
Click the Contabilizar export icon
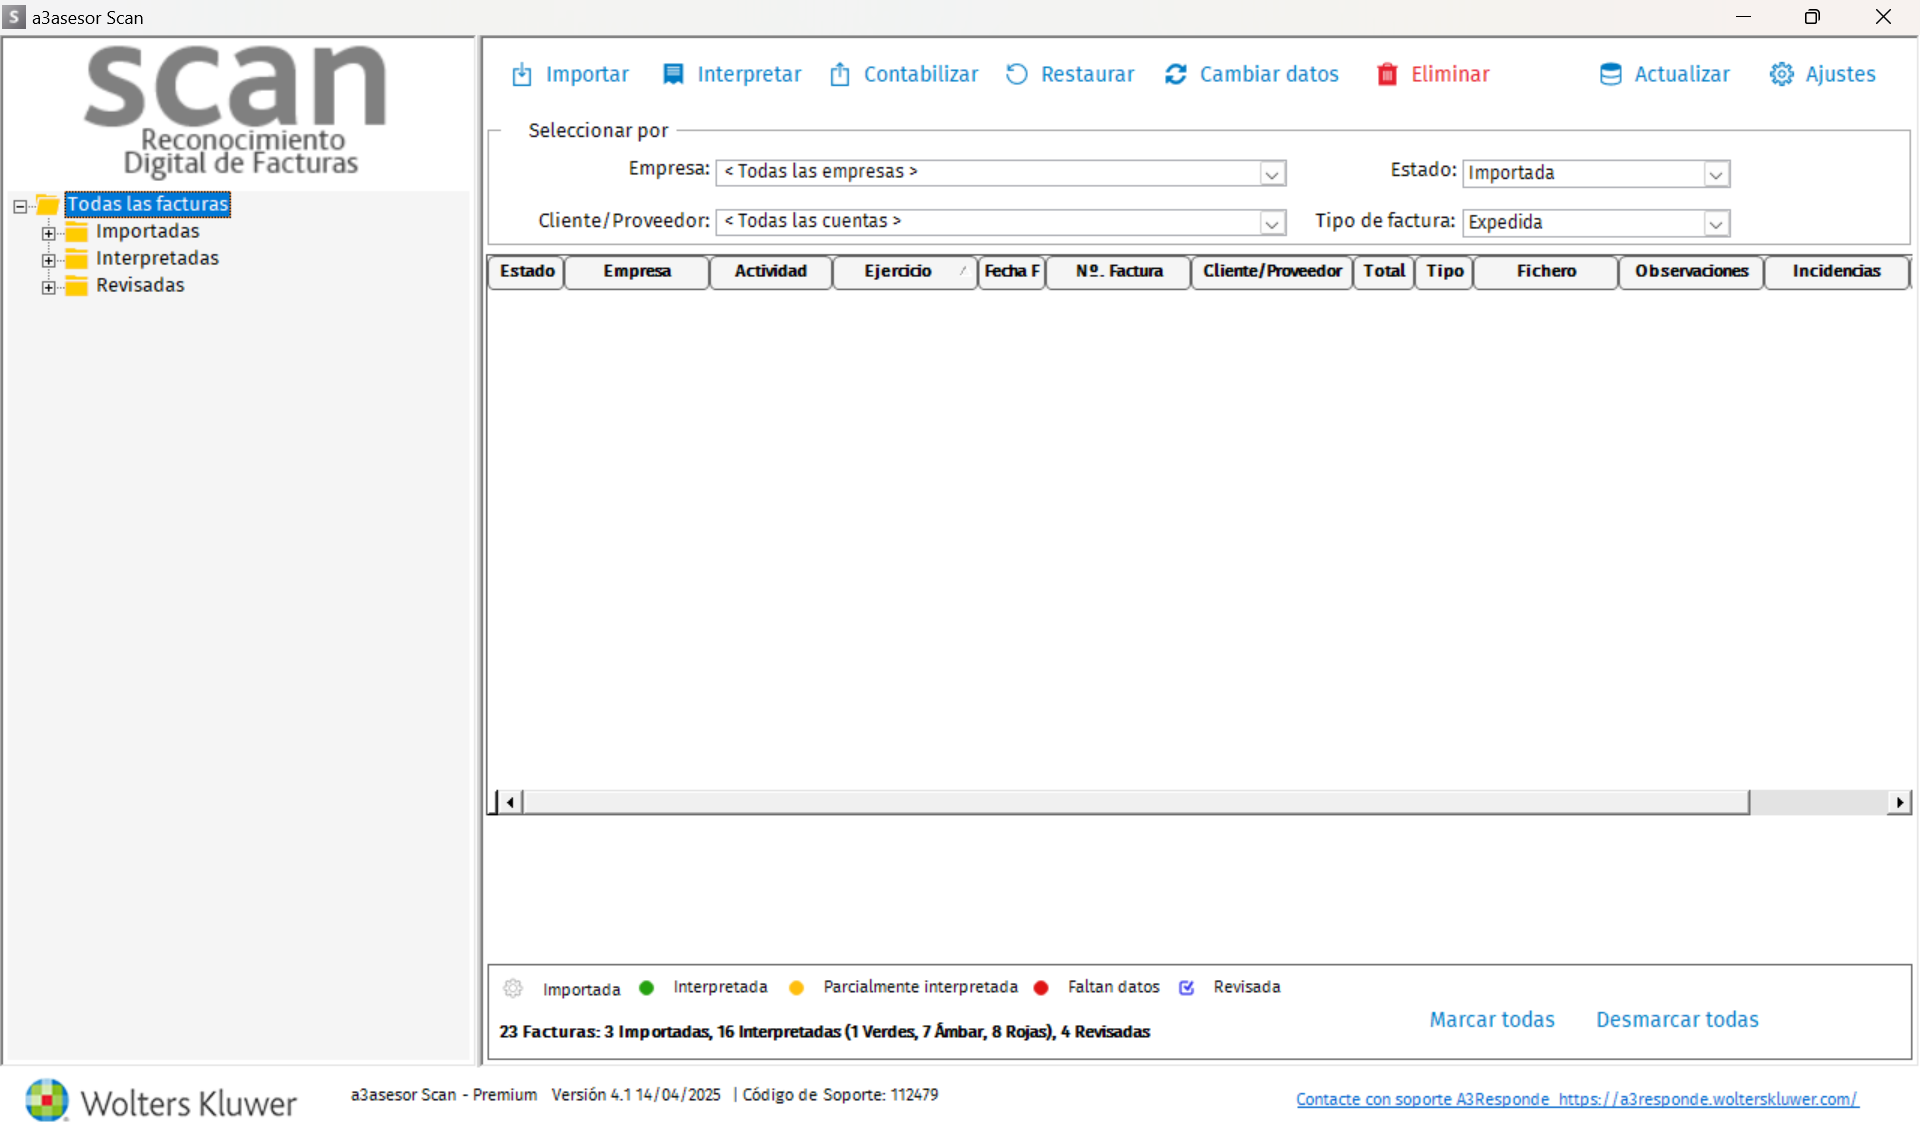click(x=840, y=75)
